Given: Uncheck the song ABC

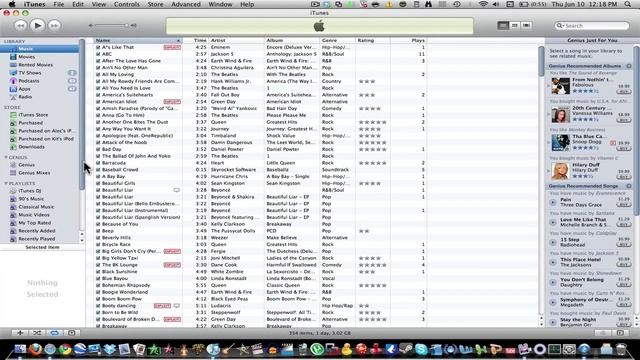Looking at the screenshot, I should [x=98, y=54].
